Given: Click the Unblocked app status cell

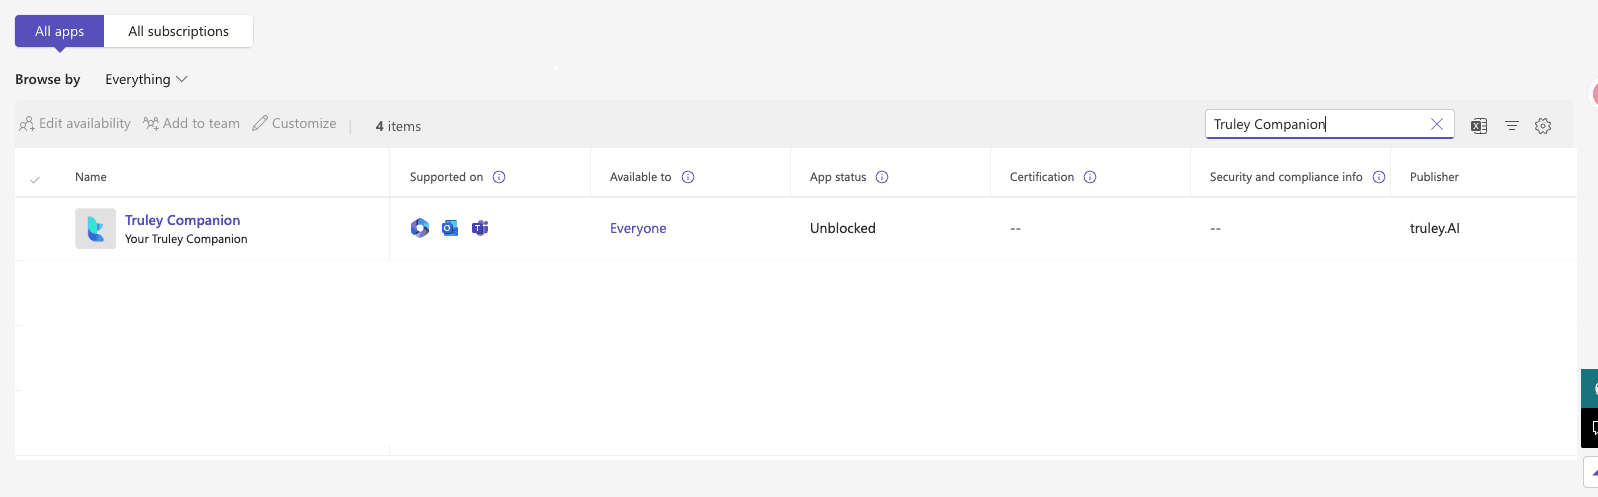Looking at the screenshot, I should coord(843,228).
